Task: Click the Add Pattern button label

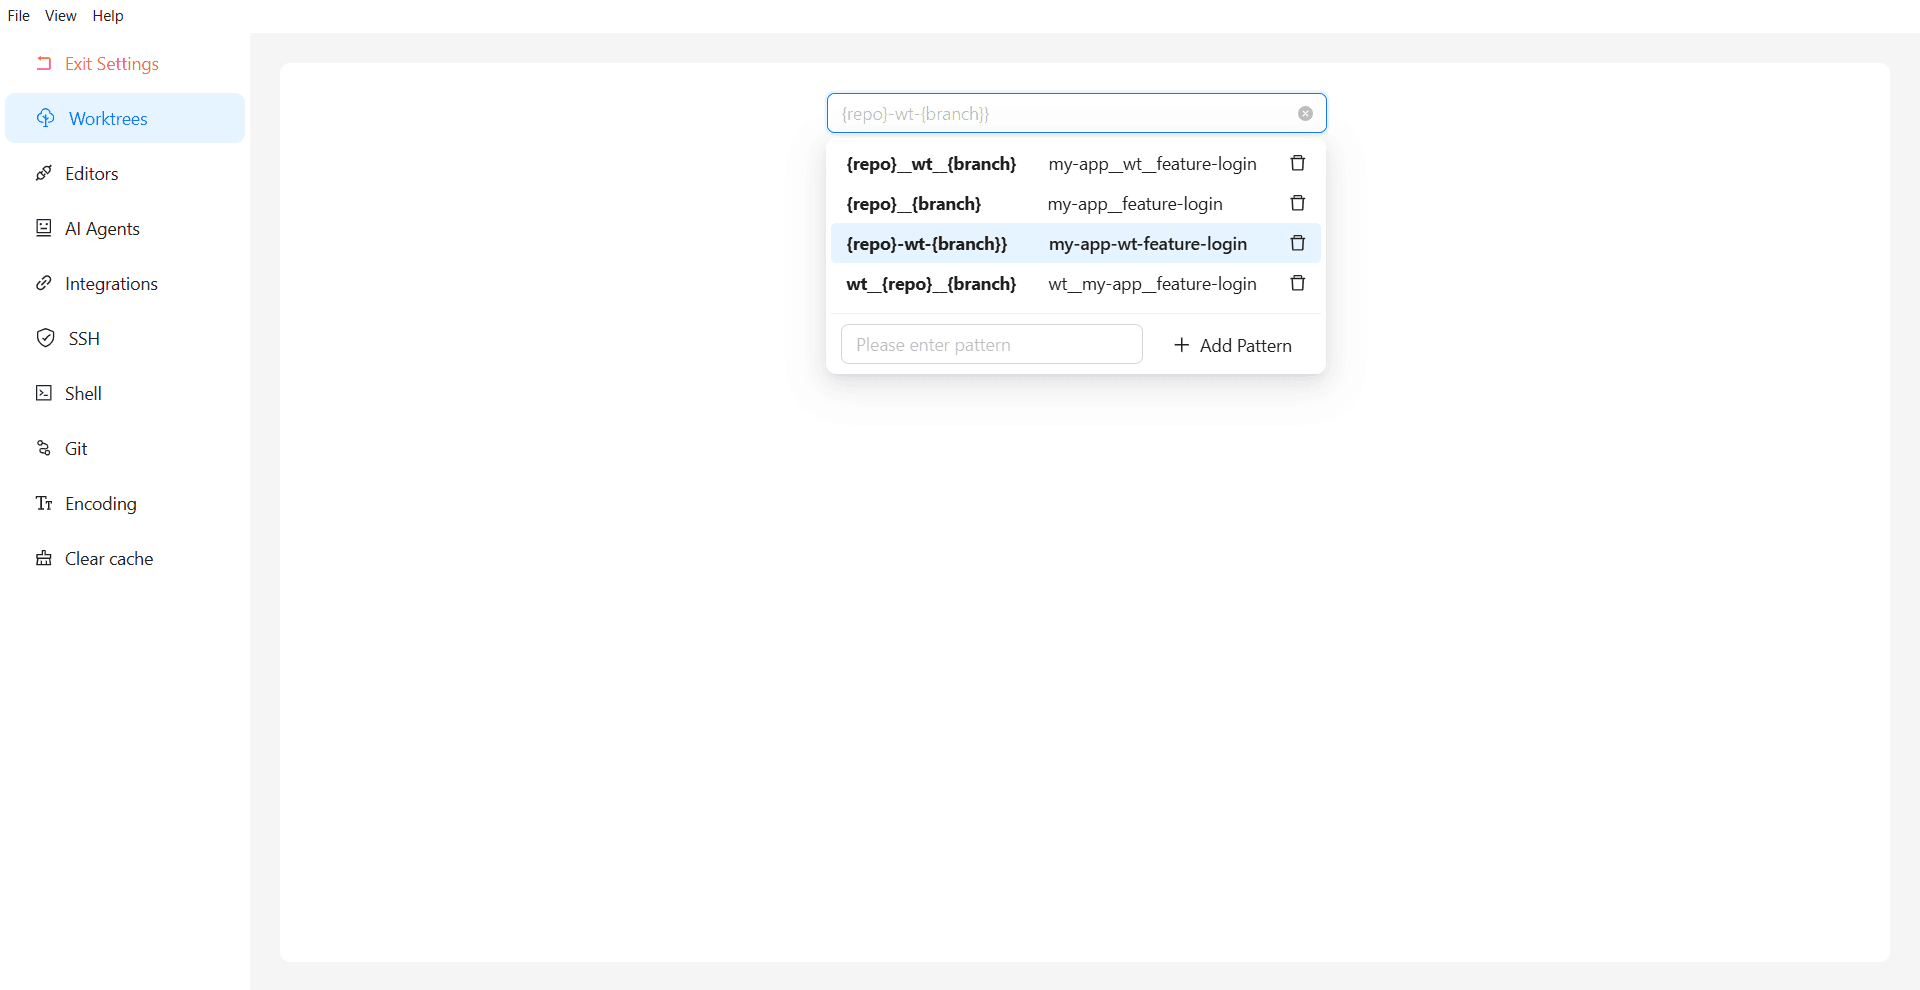Action: coord(1246,345)
